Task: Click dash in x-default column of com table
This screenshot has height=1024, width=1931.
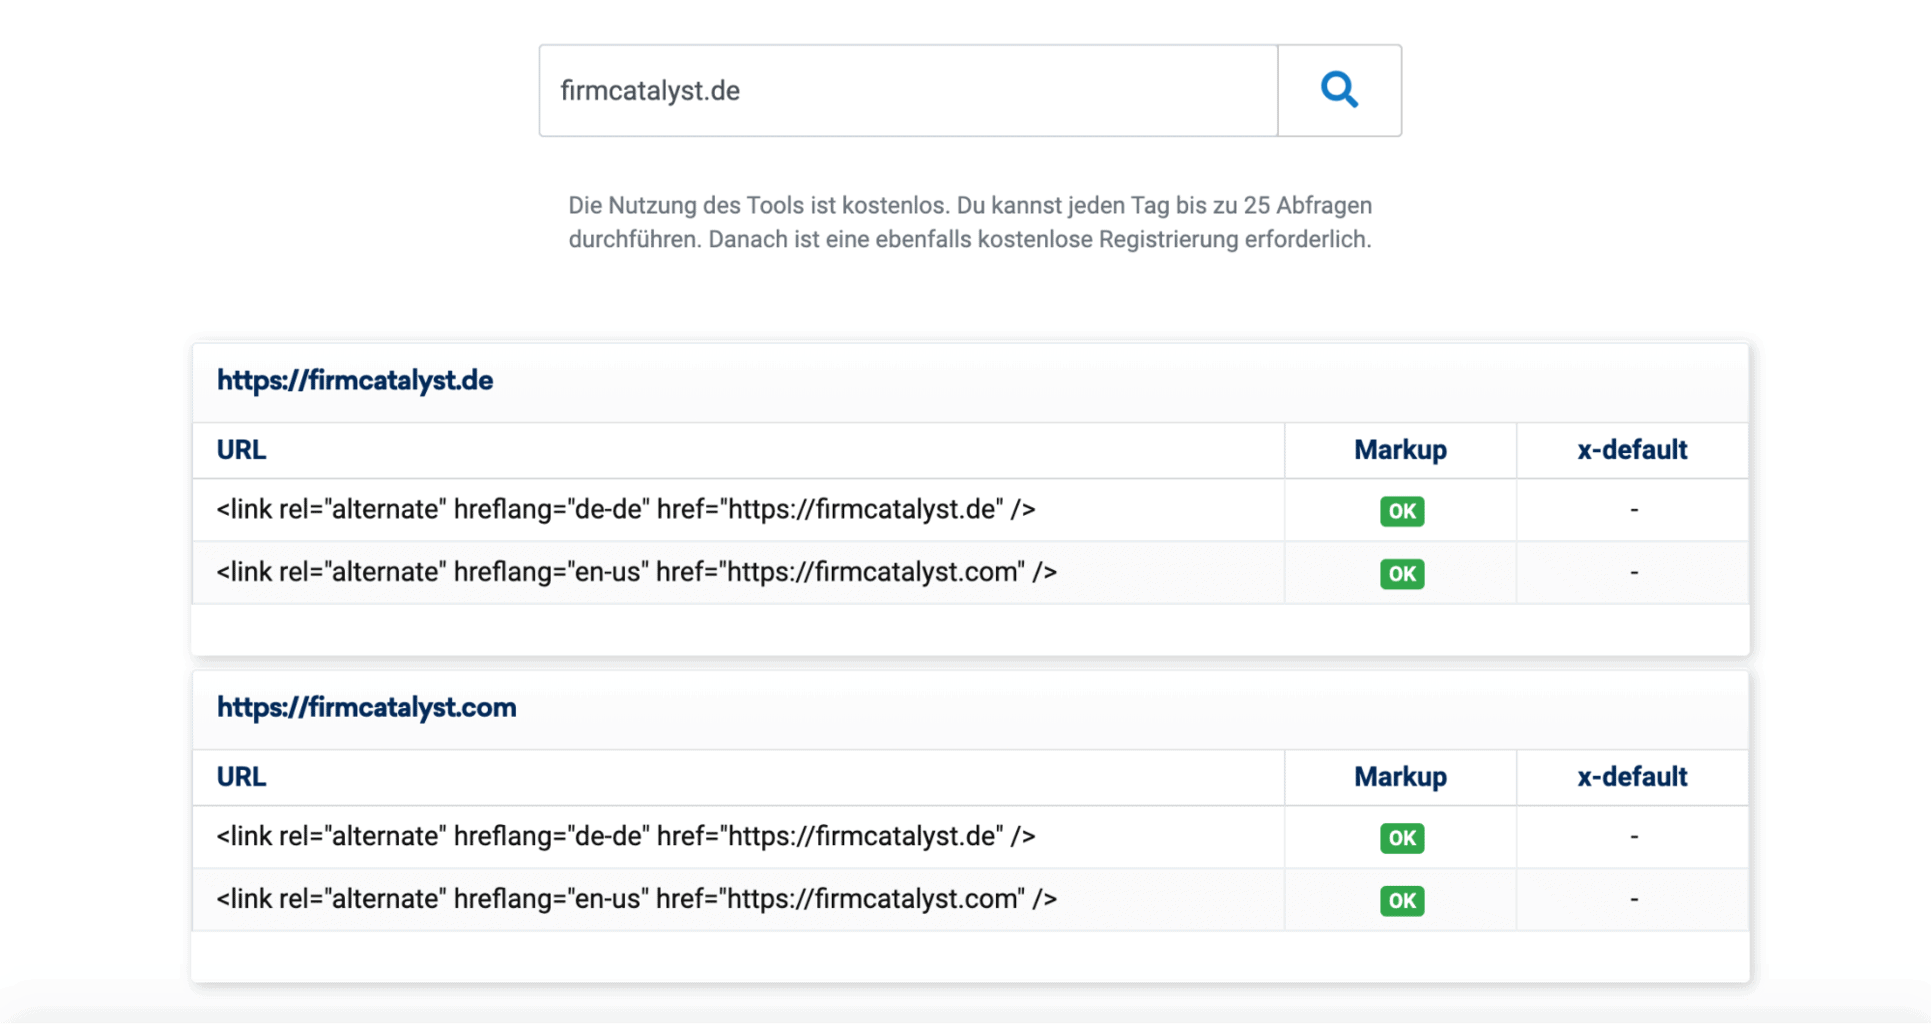Action: [x=1632, y=838]
